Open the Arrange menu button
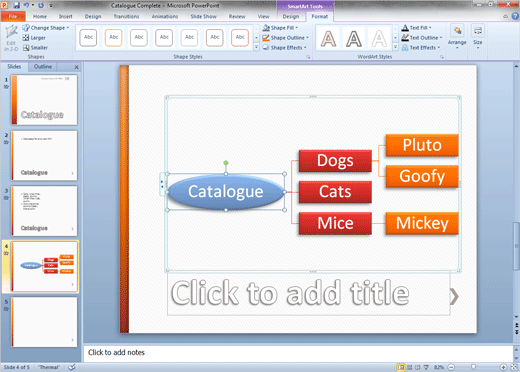The width and height of the screenshot is (520, 372). coord(457,37)
